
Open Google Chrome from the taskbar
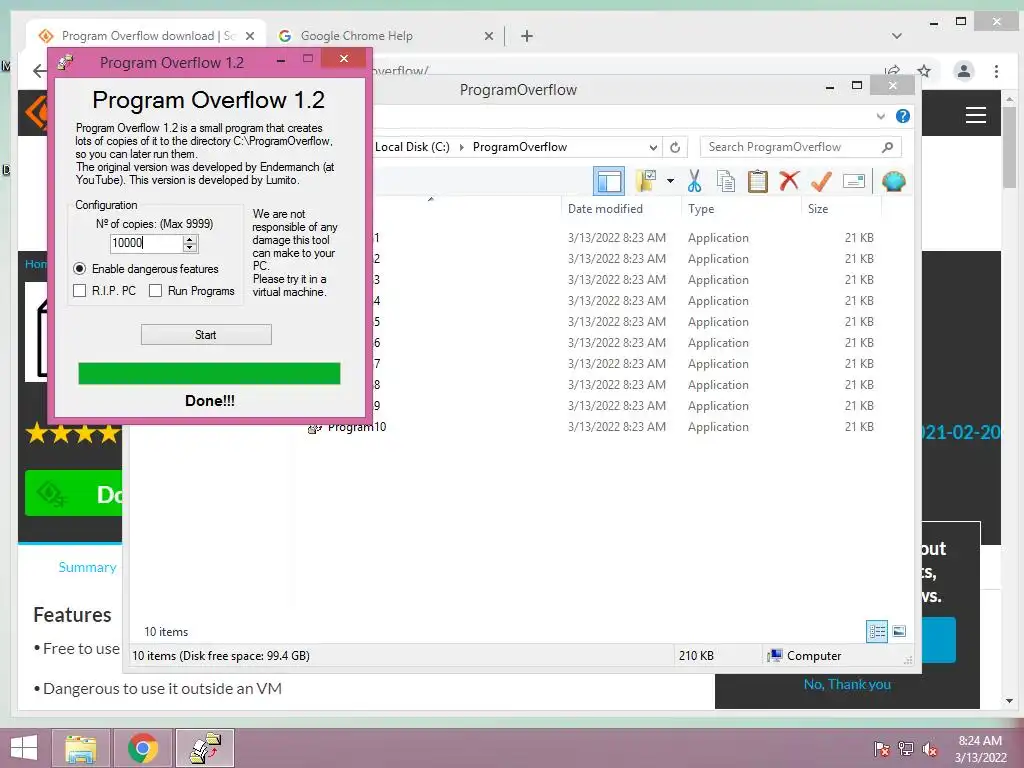pyautogui.click(x=142, y=748)
